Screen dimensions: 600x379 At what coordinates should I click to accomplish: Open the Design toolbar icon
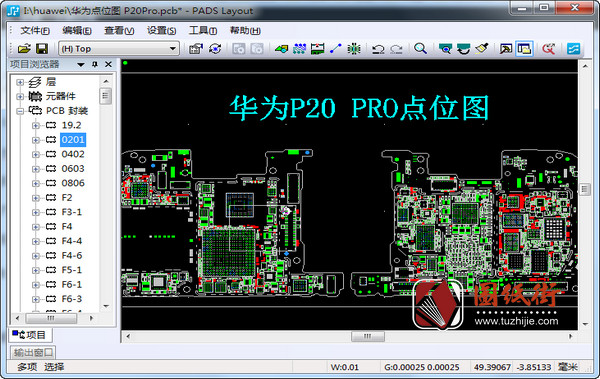(x=300, y=49)
